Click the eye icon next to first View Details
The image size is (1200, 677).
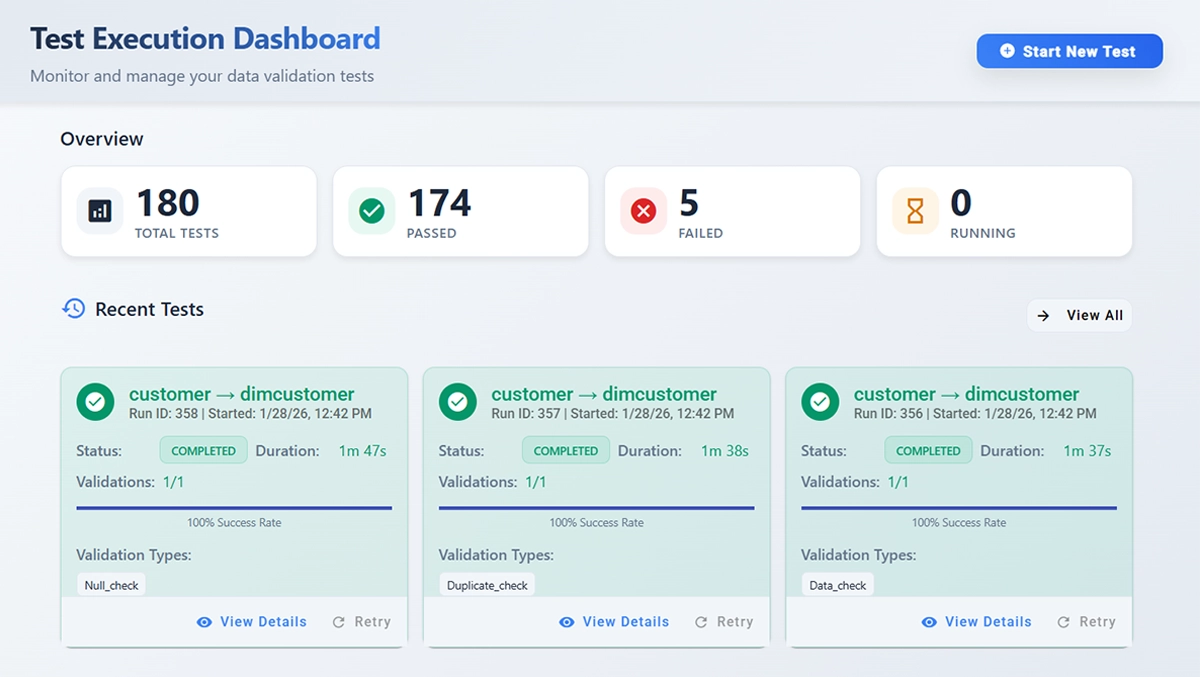(203, 621)
